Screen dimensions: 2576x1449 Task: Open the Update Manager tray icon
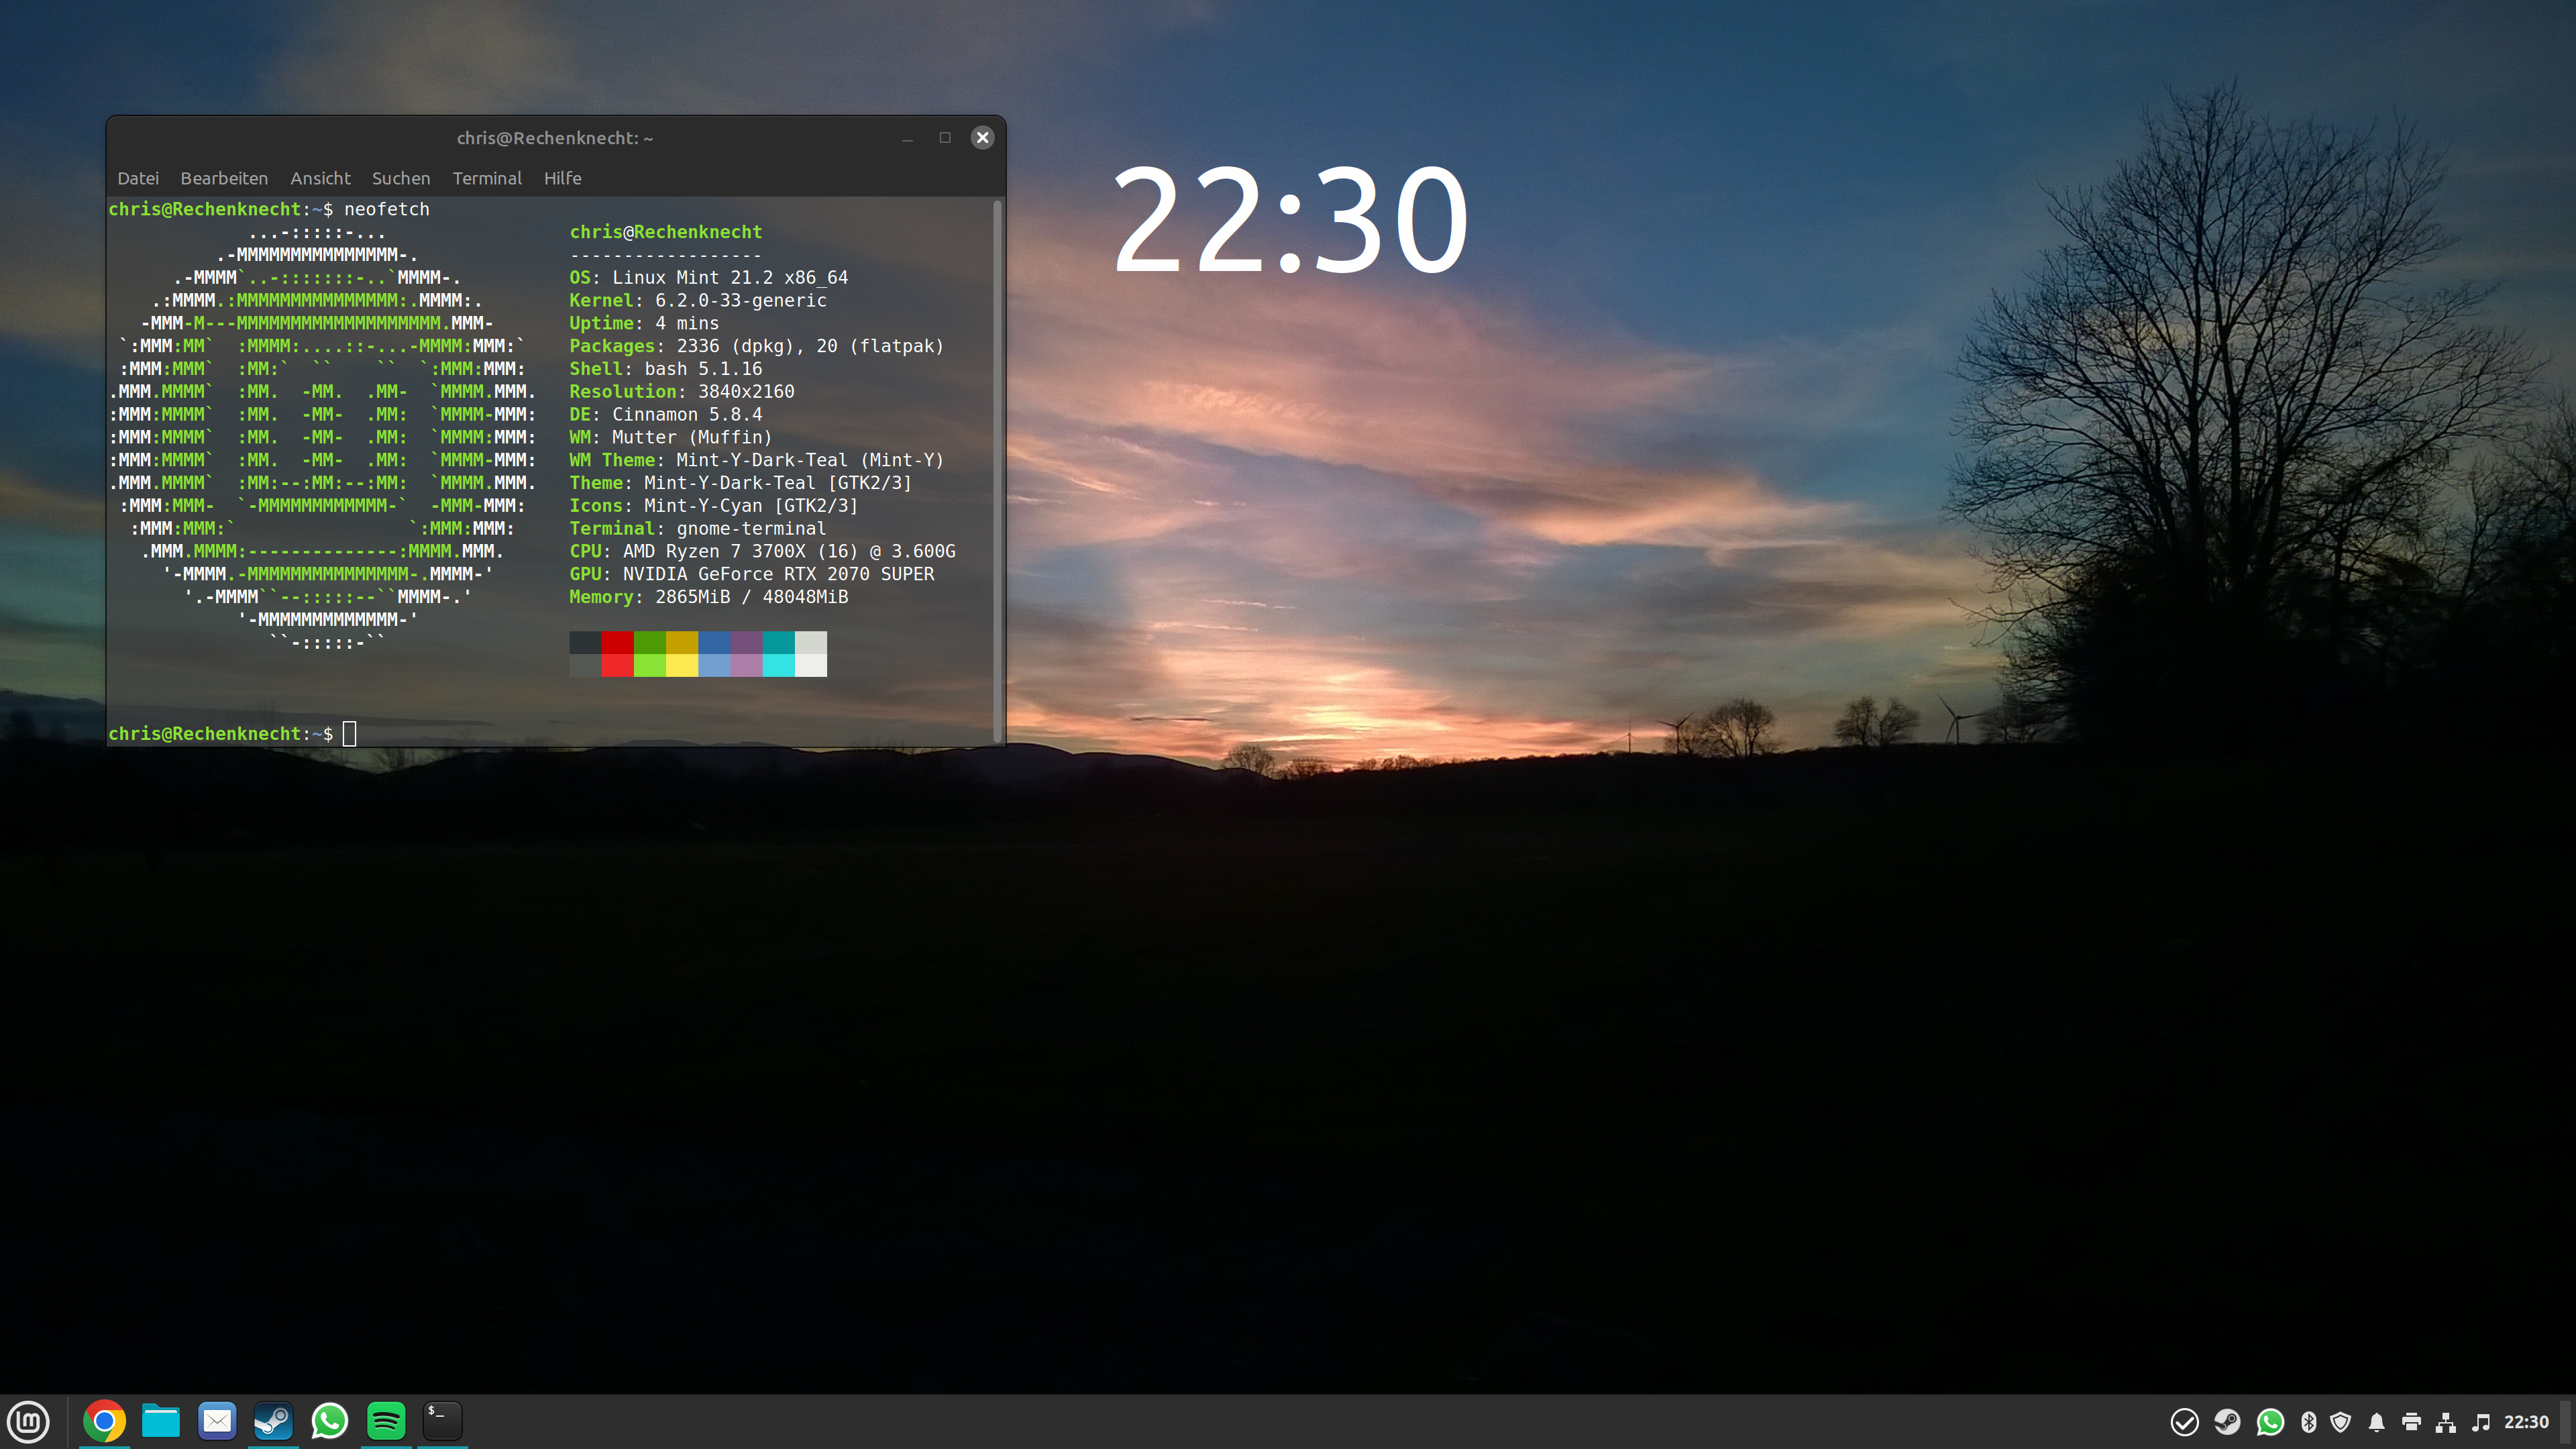[x=2185, y=1421]
